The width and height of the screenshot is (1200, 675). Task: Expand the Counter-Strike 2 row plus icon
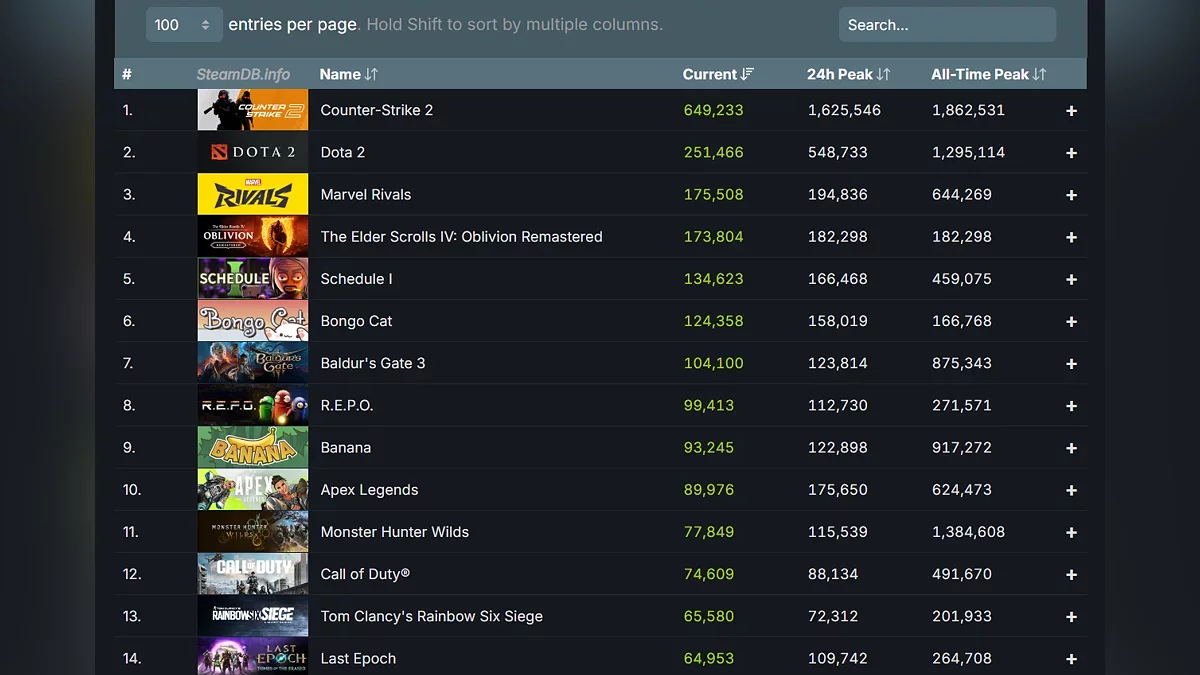[1071, 111]
